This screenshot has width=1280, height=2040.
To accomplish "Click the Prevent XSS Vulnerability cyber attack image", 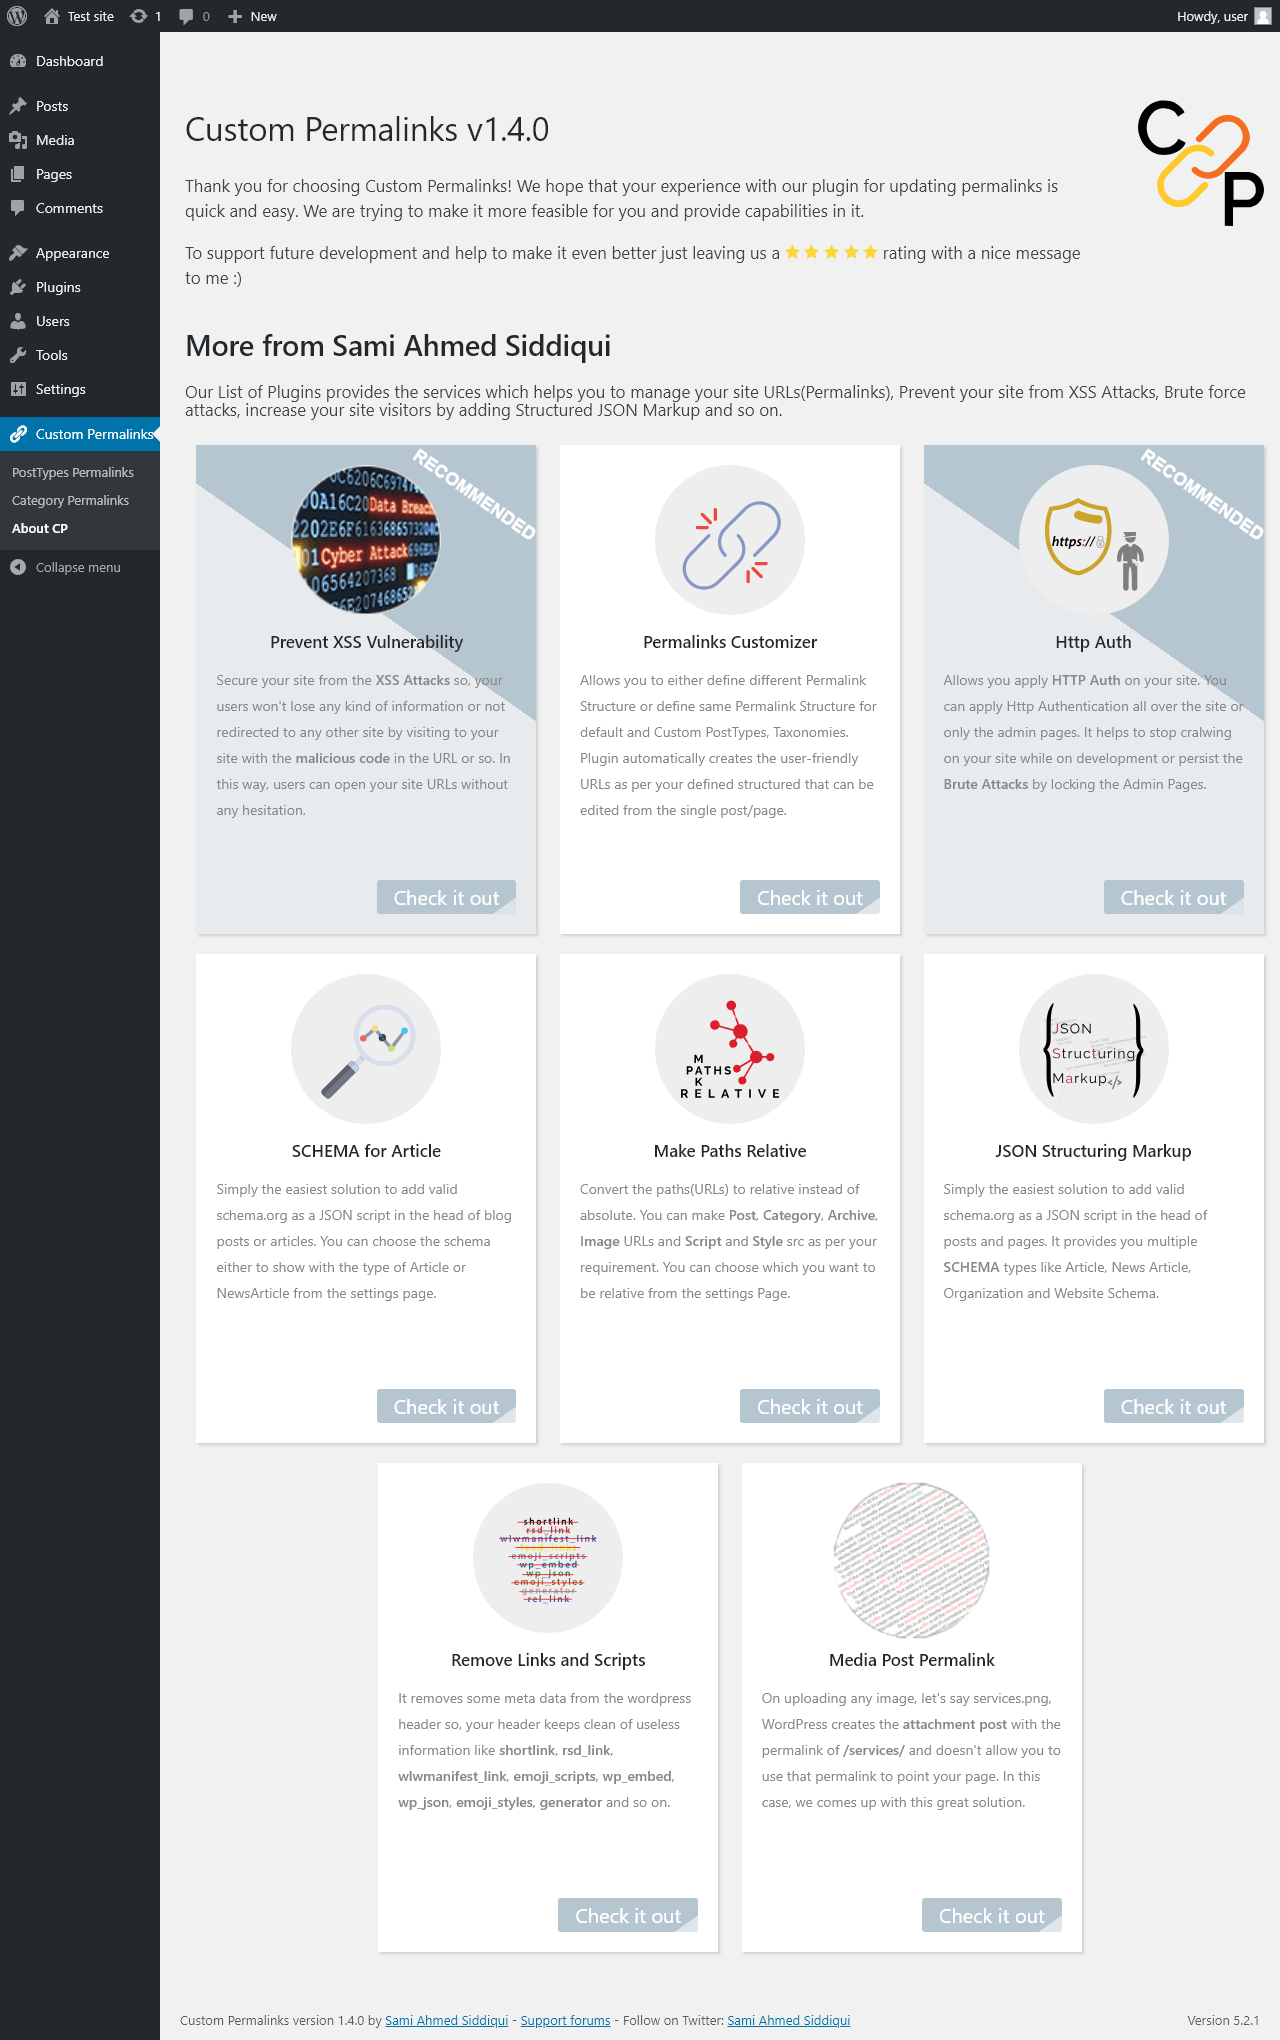I will pyautogui.click(x=366, y=540).
